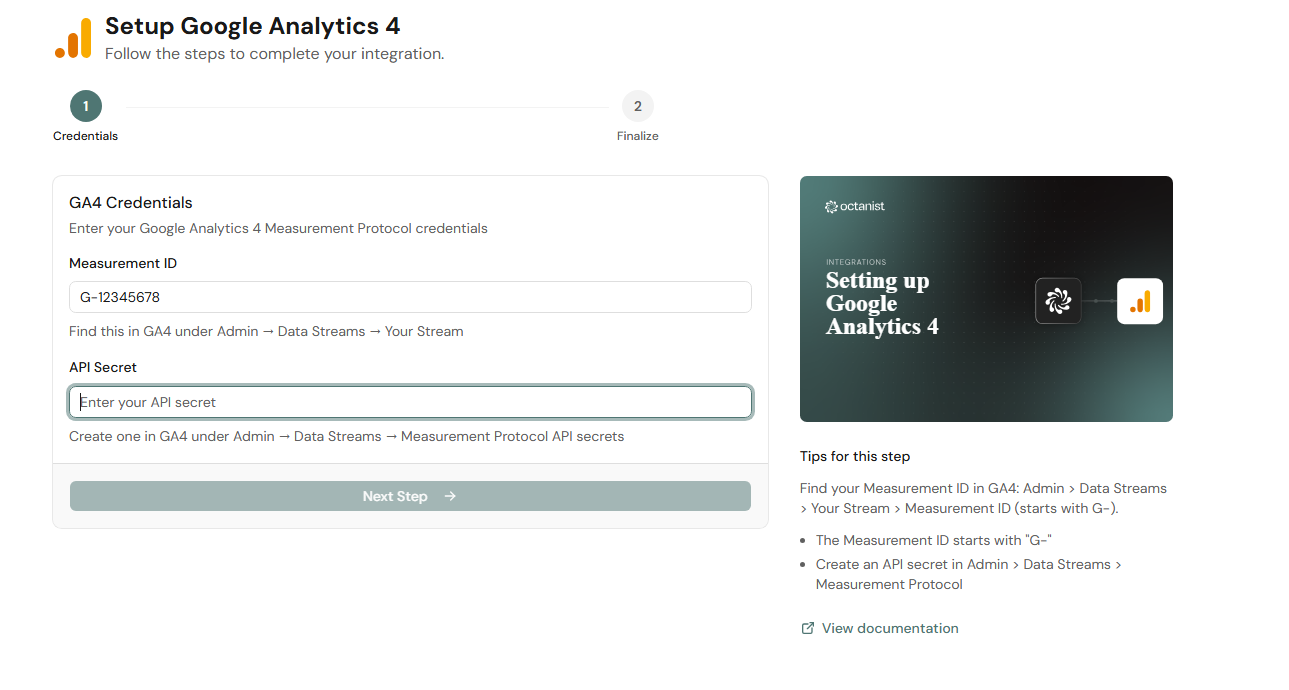Viewport: 1289px width, 690px height.
Task: Open the View documentation link
Action: click(890, 629)
